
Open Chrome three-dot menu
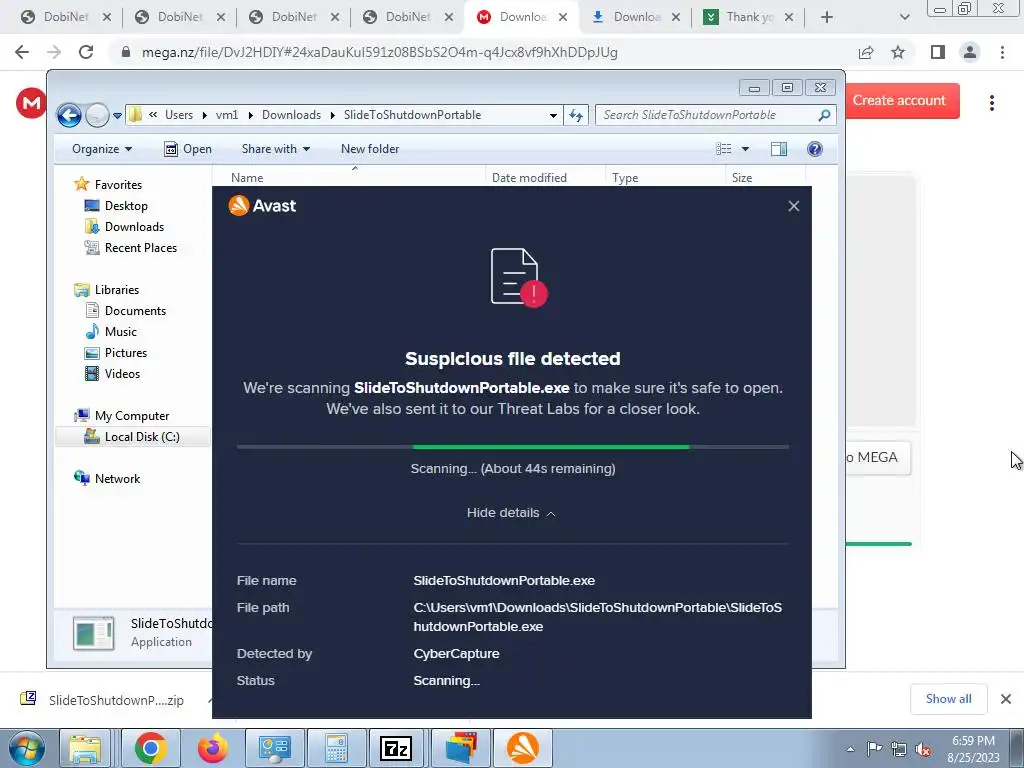[x=1002, y=52]
